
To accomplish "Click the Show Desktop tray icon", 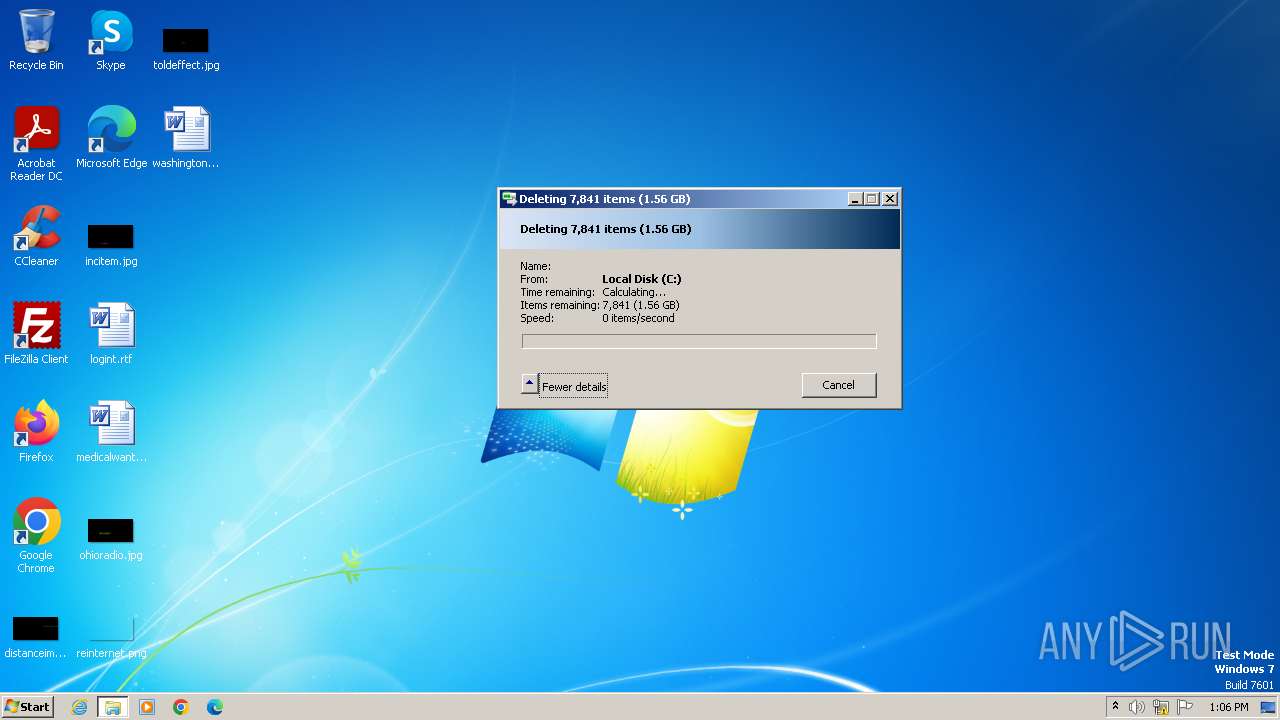I will pos(1269,707).
